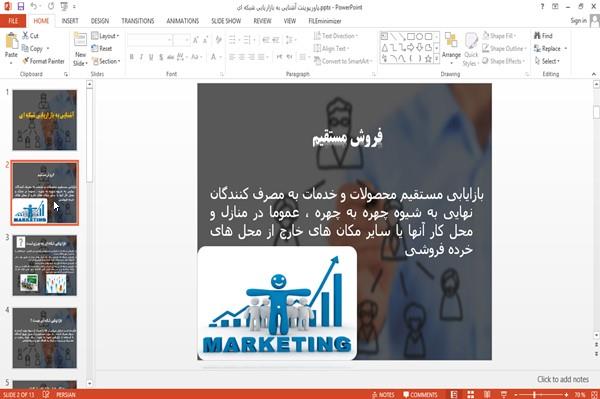Screen dimensions: 600x399
Task: Open PowerPoint Help question mark
Action: click(542, 7)
